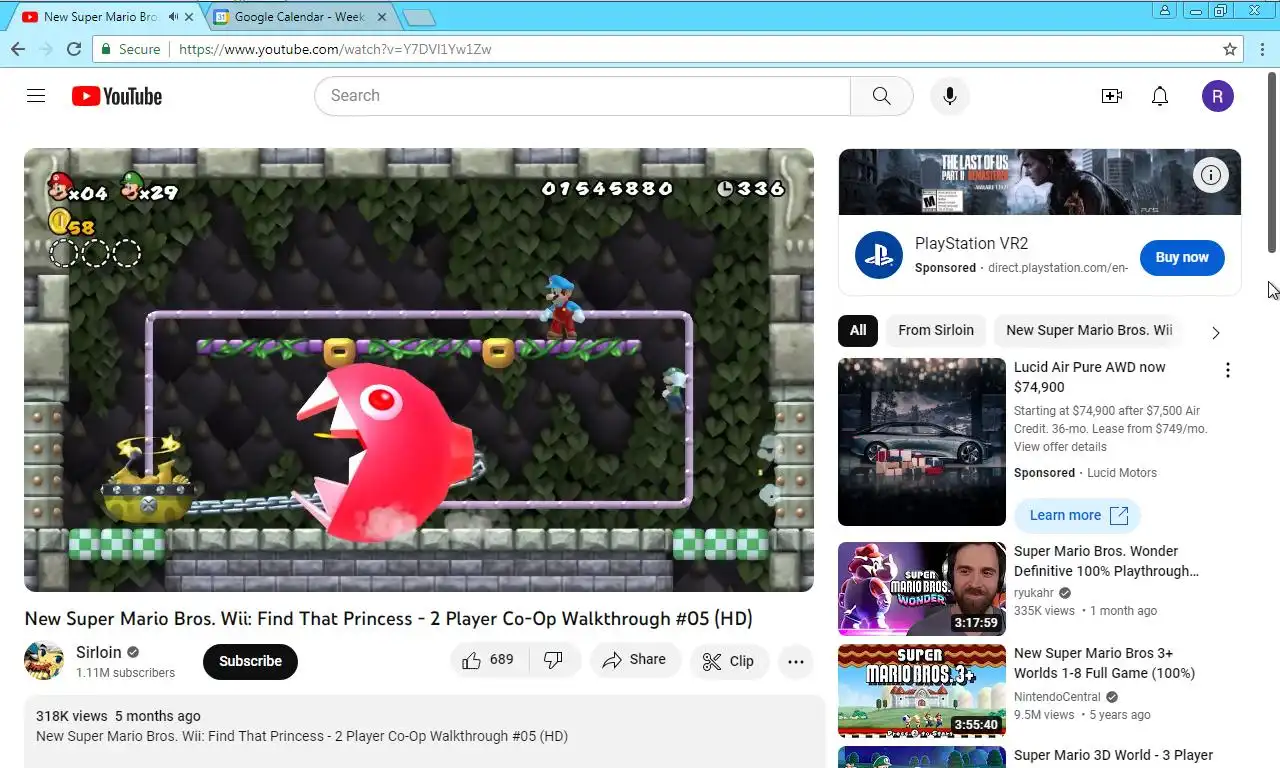Select the All filter chip

(x=858, y=330)
